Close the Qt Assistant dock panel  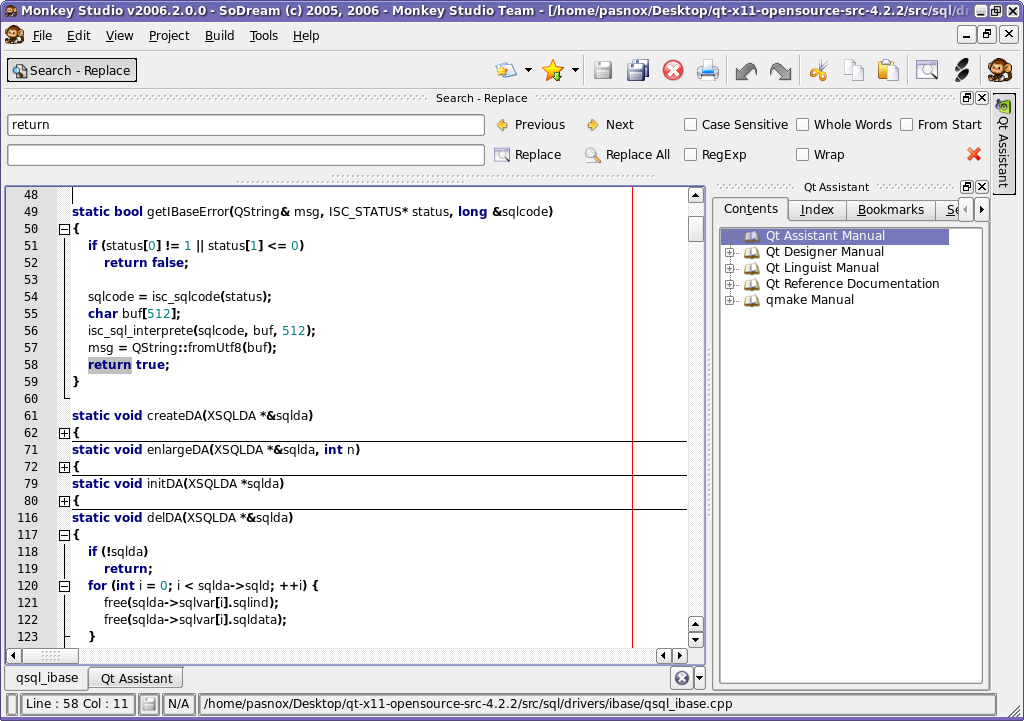[982, 187]
